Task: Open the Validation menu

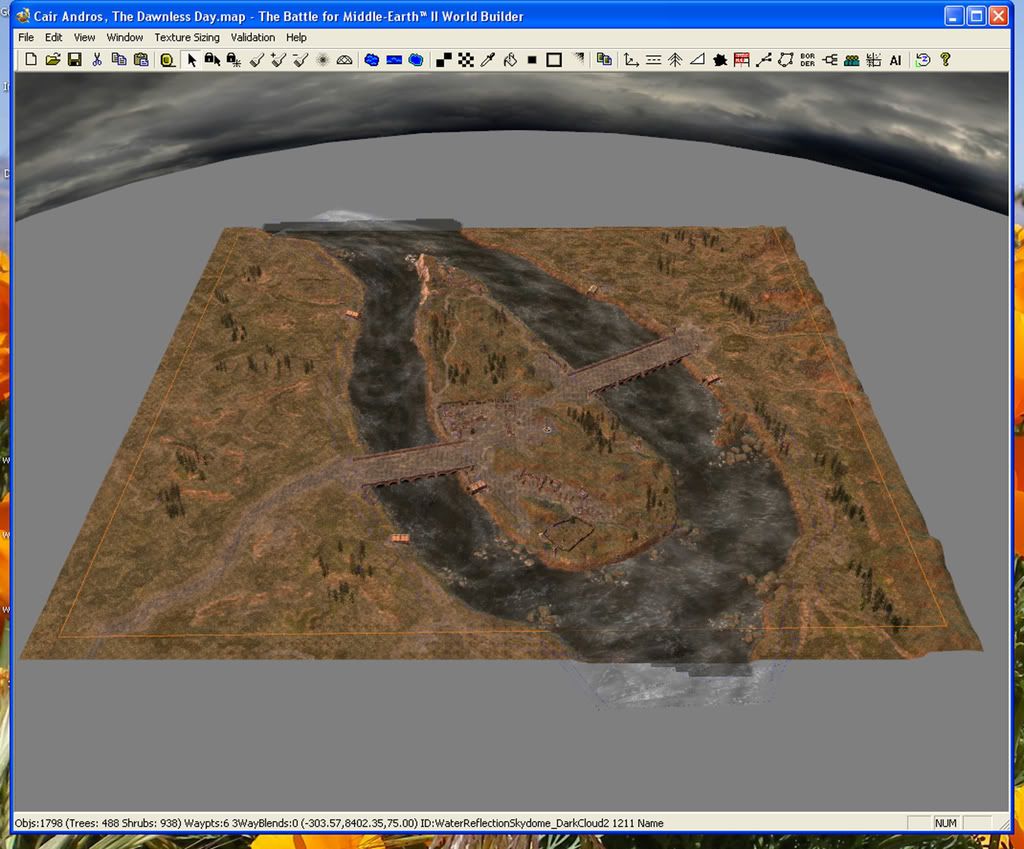Action: (252, 37)
